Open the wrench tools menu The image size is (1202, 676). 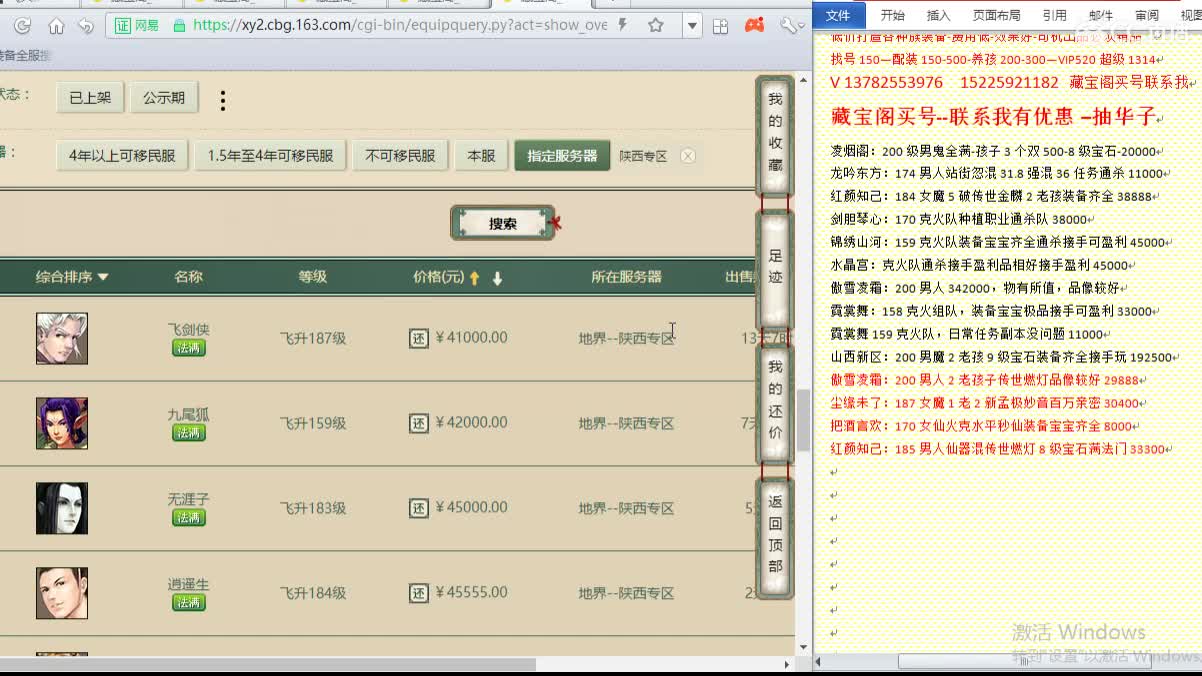click(789, 25)
